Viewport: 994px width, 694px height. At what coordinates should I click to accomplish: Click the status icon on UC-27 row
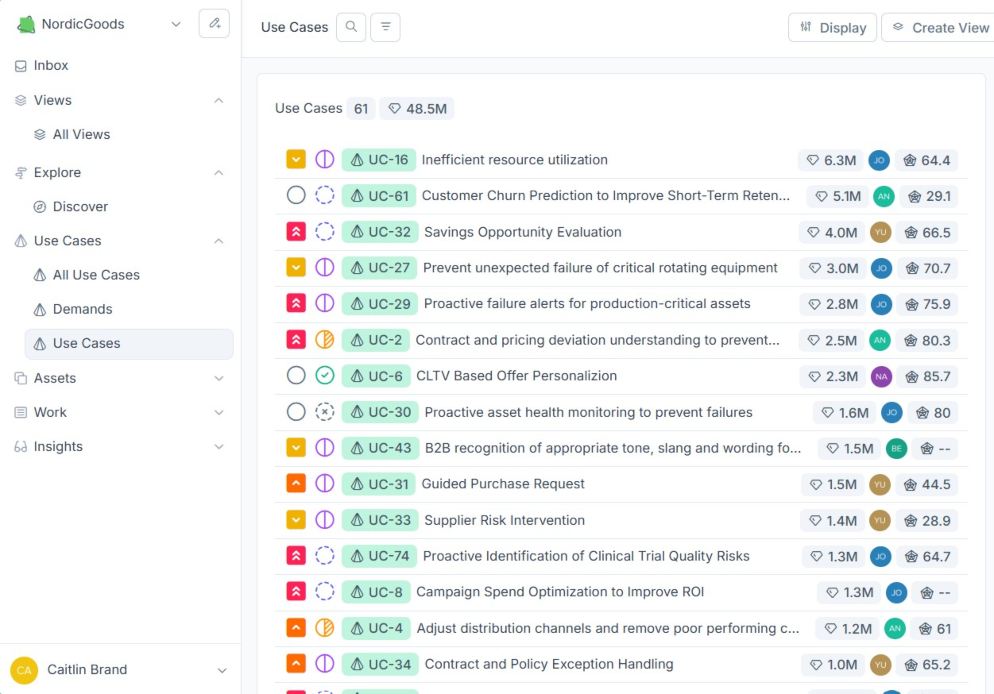coord(325,267)
